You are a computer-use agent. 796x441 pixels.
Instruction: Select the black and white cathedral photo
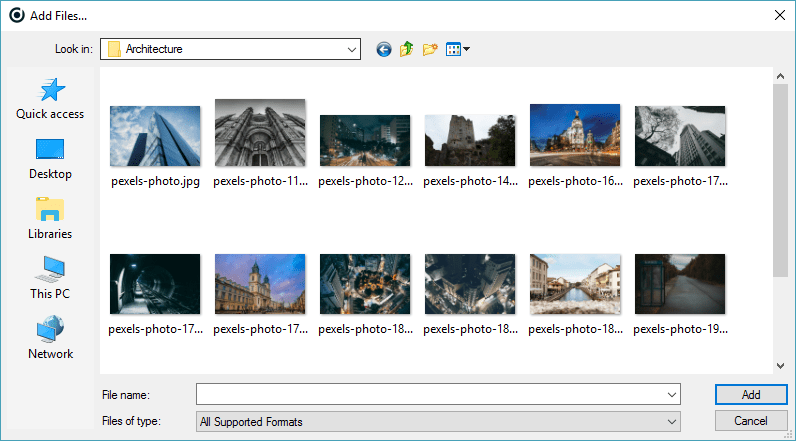[x=260, y=135]
